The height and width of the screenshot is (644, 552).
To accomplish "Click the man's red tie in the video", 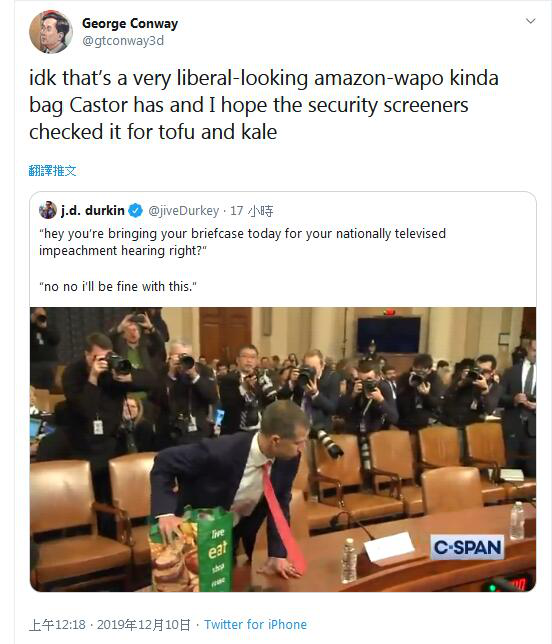I will point(283,520).
